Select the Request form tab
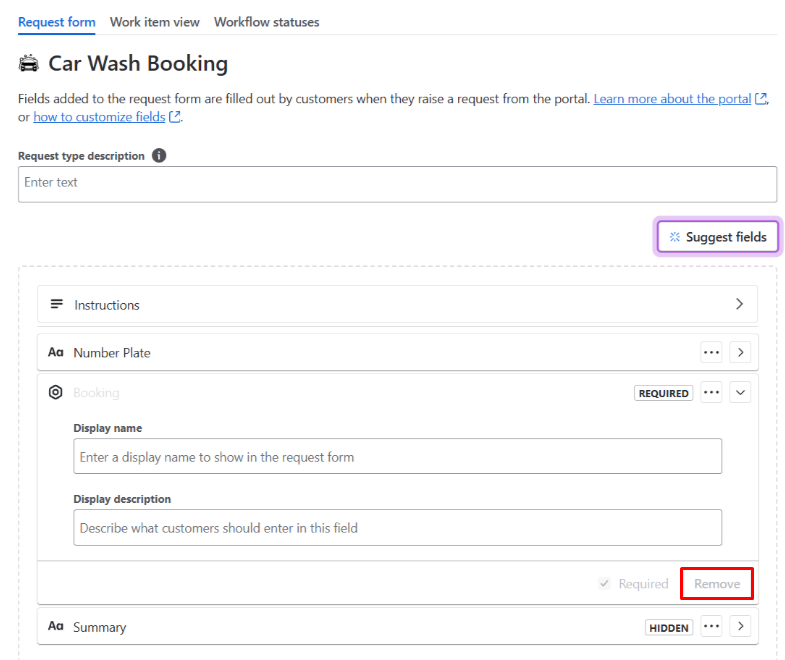The width and height of the screenshot is (785, 660). [56, 22]
